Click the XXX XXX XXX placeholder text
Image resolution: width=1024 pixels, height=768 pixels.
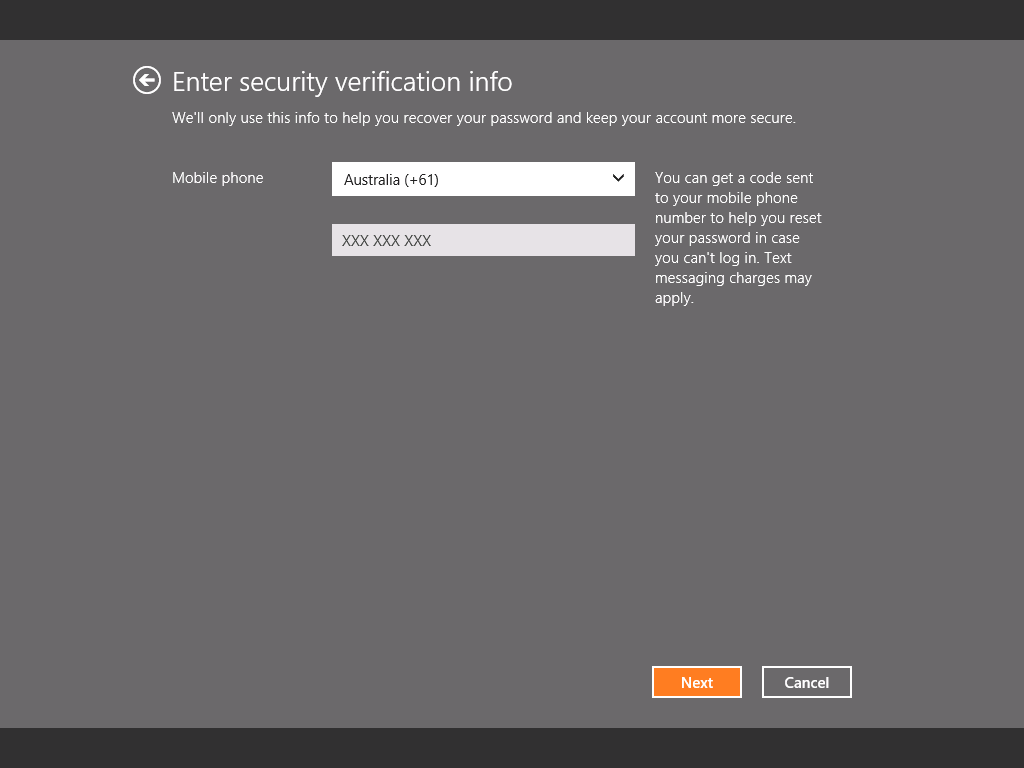pos(386,241)
